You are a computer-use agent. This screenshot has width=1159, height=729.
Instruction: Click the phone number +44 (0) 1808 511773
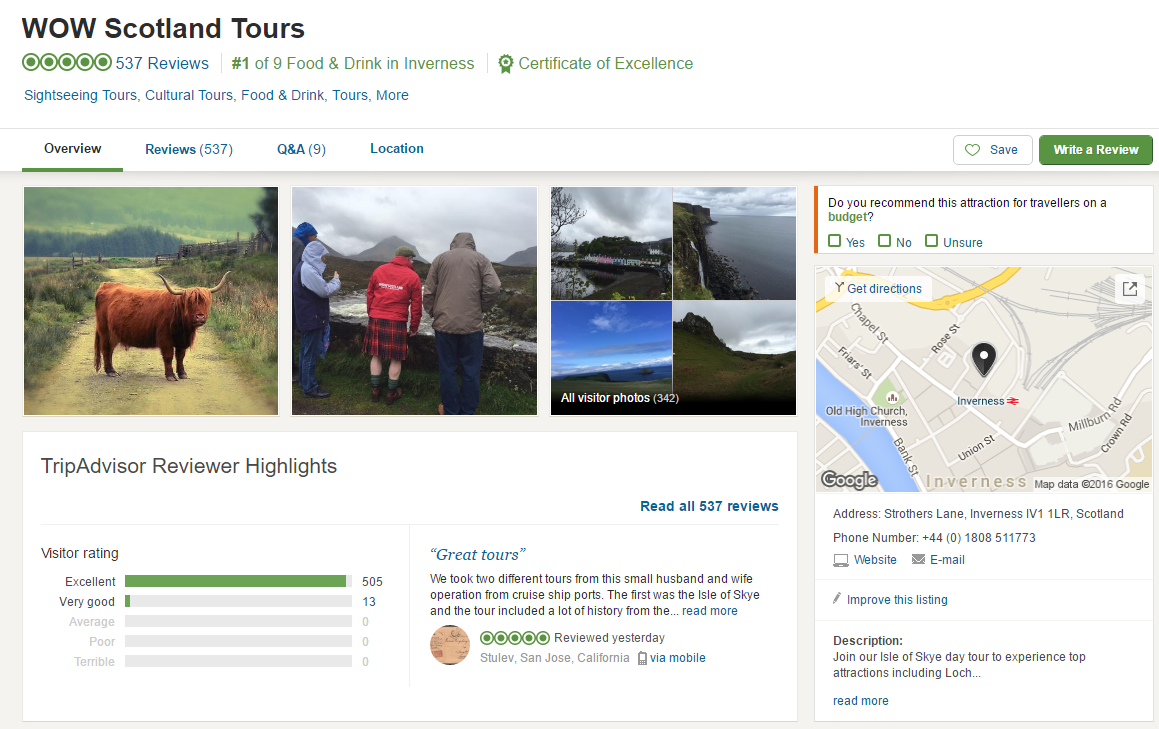[979, 538]
